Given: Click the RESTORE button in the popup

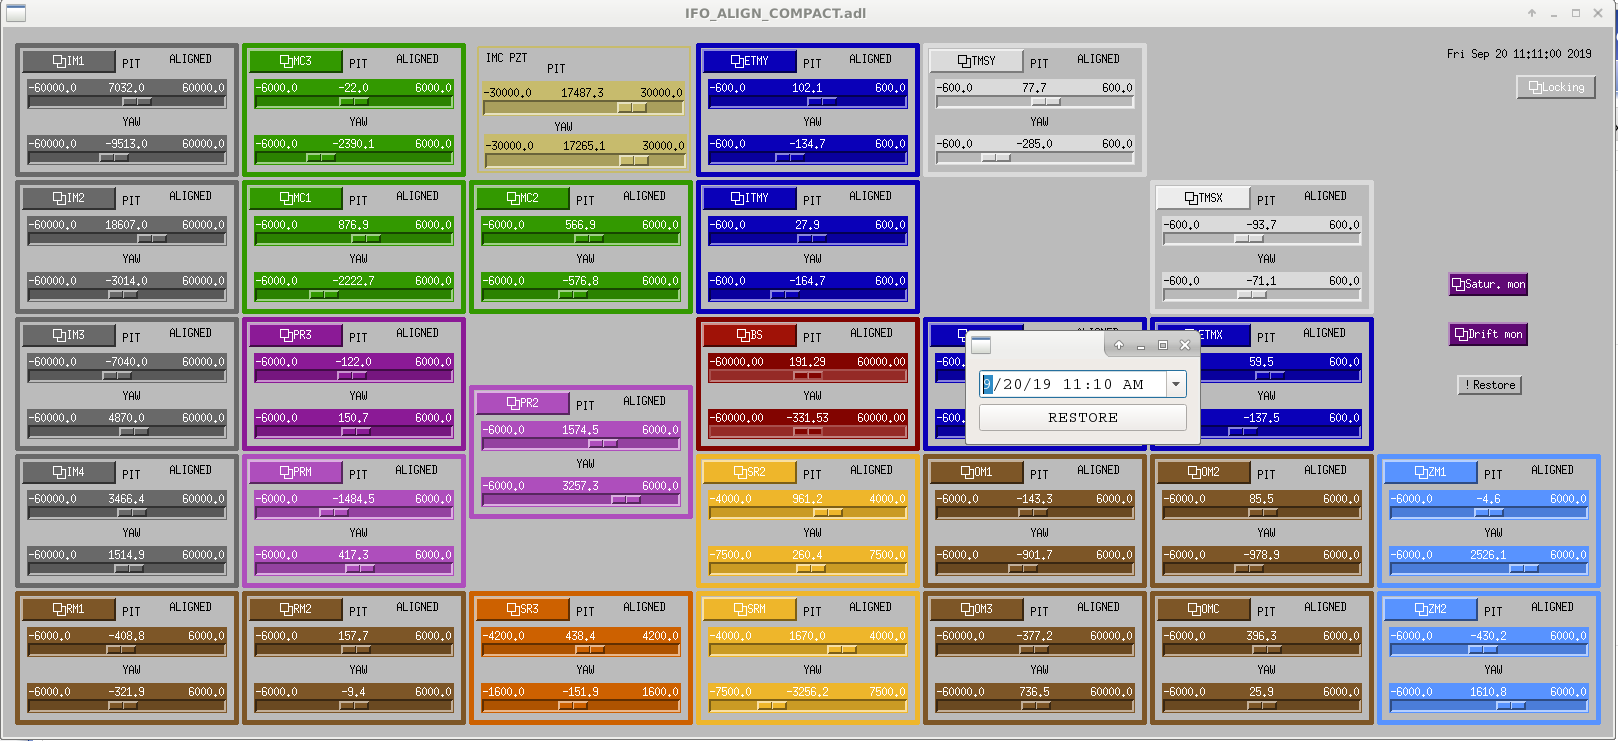Looking at the screenshot, I should click(1083, 418).
